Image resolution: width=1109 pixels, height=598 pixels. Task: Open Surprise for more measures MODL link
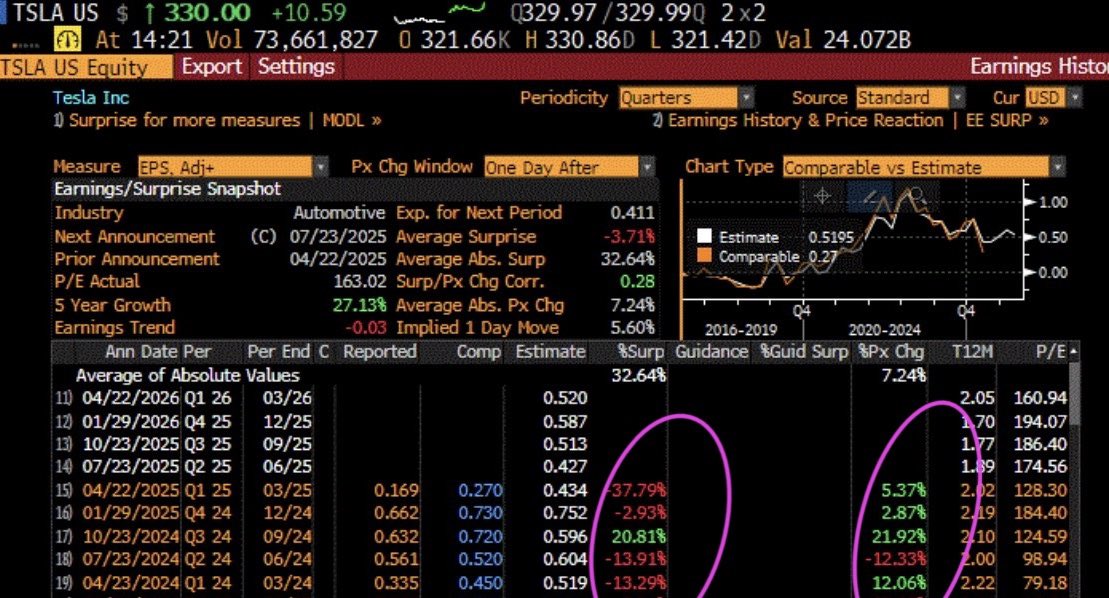click(218, 120)
